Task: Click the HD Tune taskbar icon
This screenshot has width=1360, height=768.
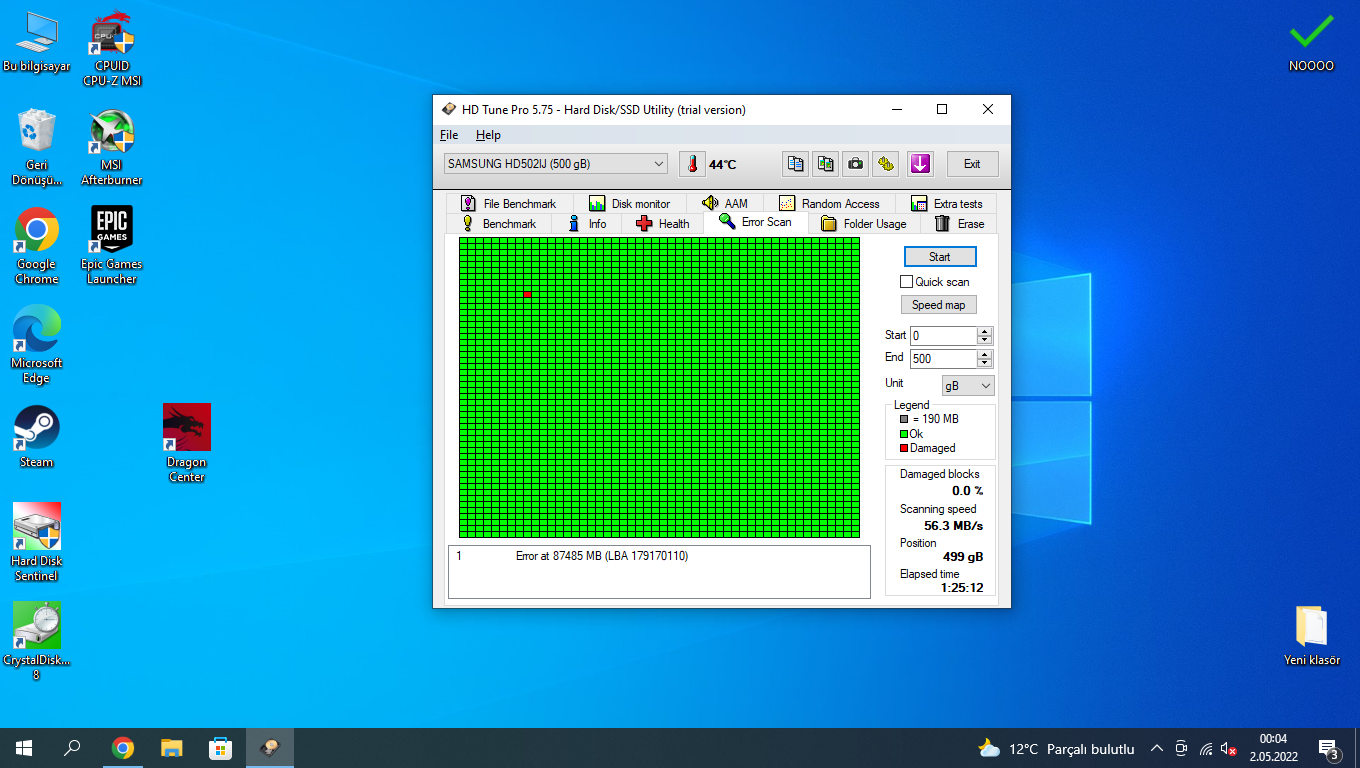Action: [x=270, y=748]
